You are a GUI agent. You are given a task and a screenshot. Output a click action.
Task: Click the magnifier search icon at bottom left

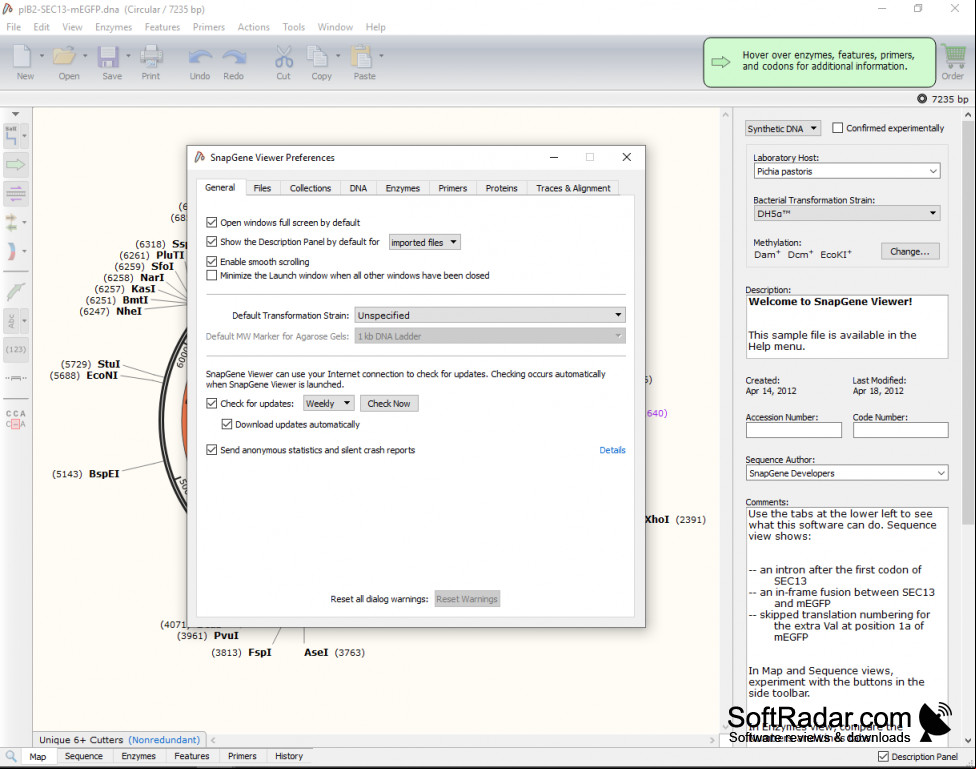tap(11, 756)
